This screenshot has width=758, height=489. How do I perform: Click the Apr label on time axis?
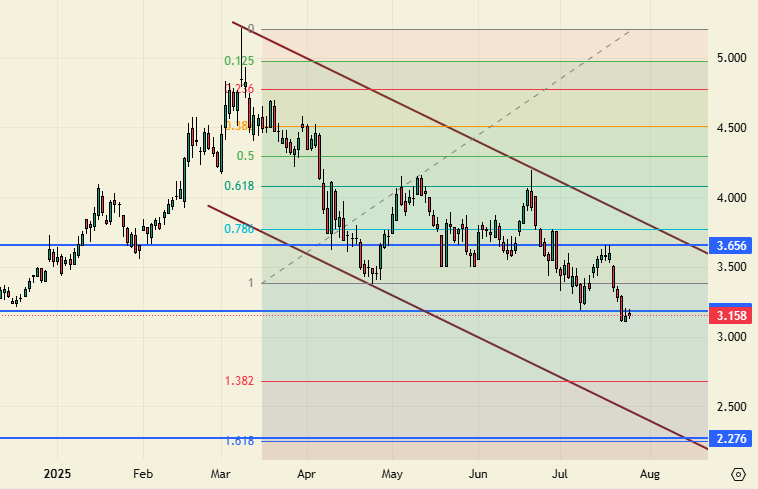[307, 472]
